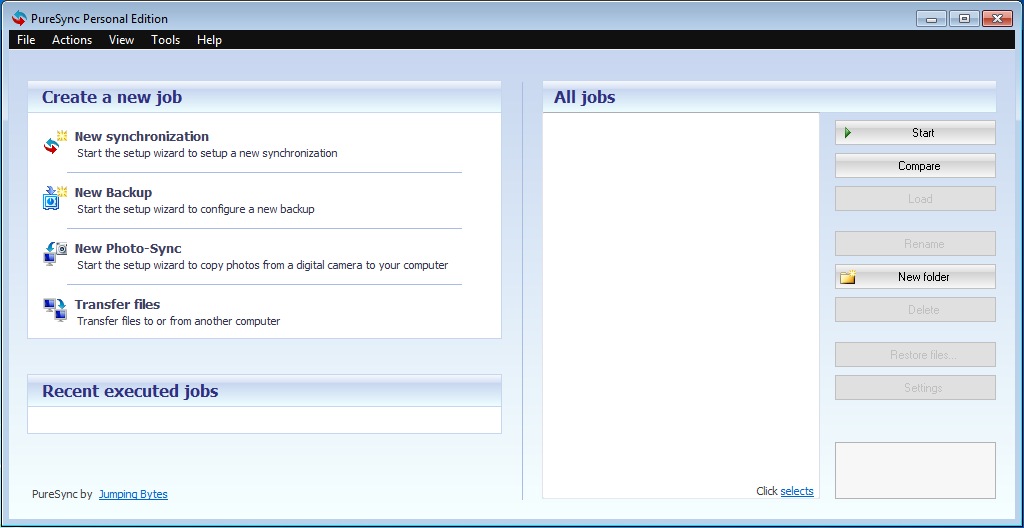Open the Actions menu
Image resolution: width=1024 pixels, height=528 pixels.
pos(72,40)
